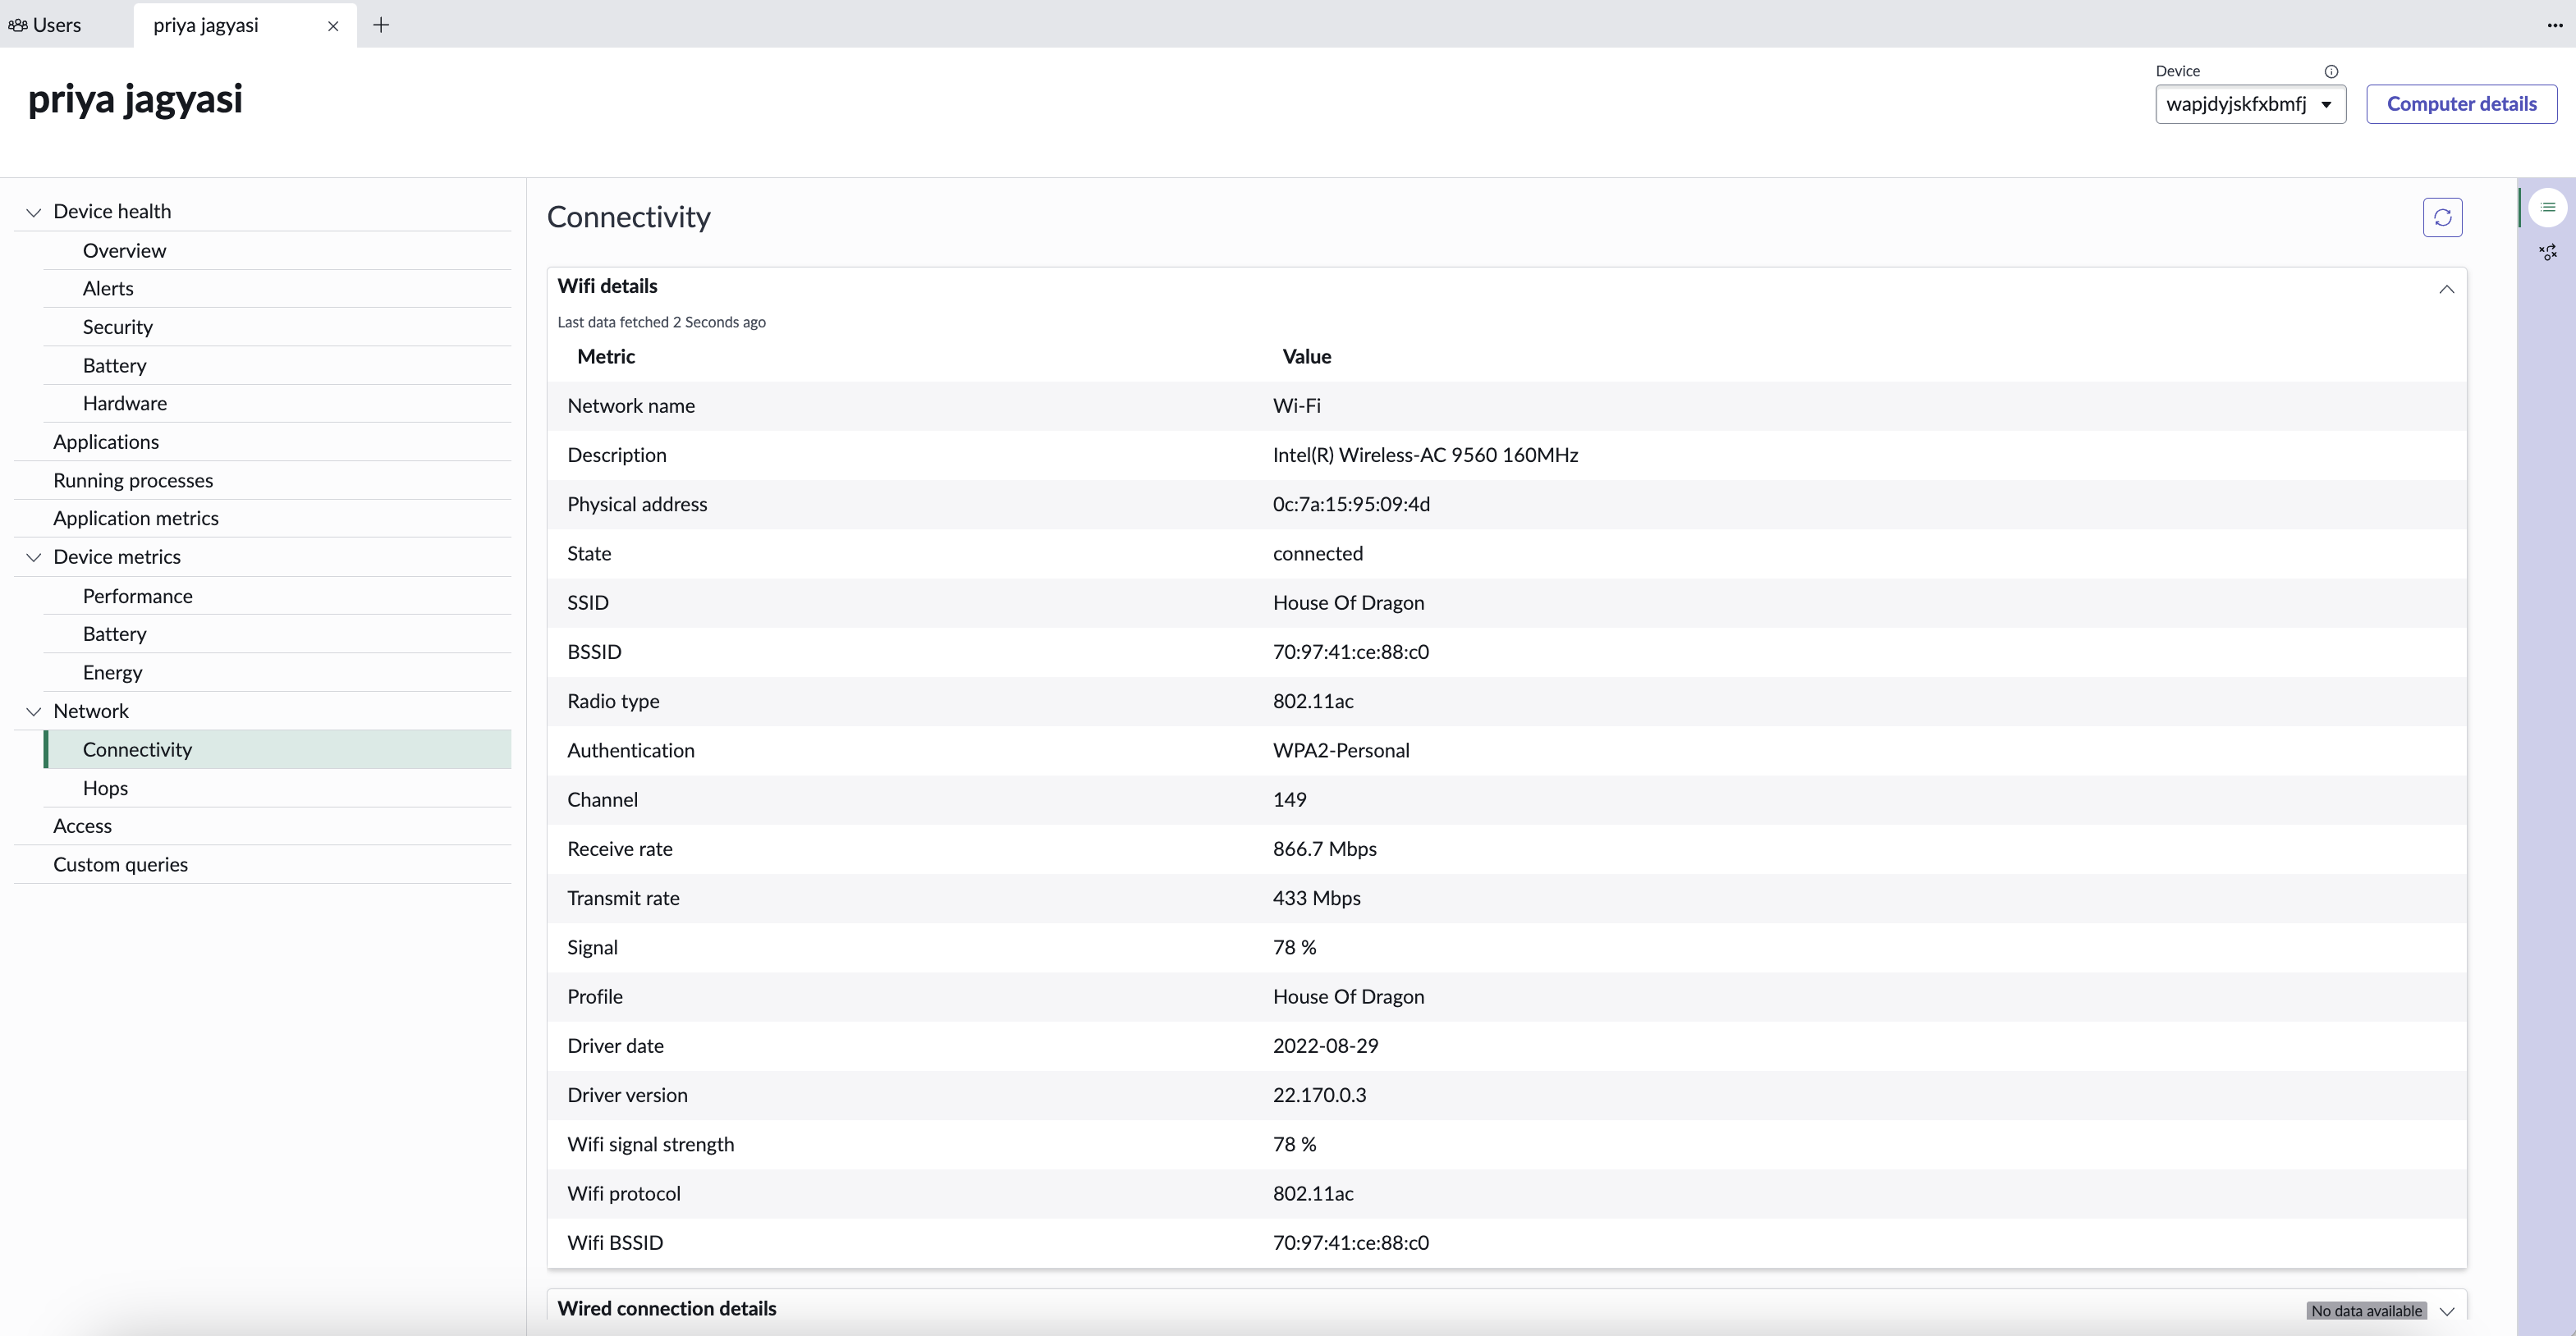Open Energy in the sidebar
Viewport: 2576px width, 1336px height.
(113, 672)
